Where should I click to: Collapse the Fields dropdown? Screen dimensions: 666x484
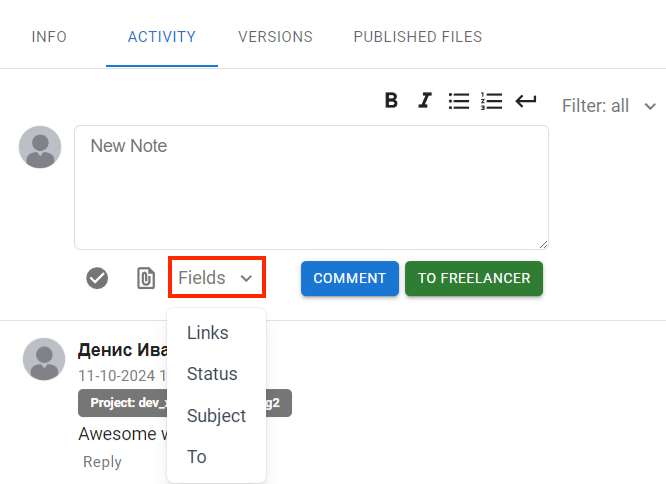[216, 278]
